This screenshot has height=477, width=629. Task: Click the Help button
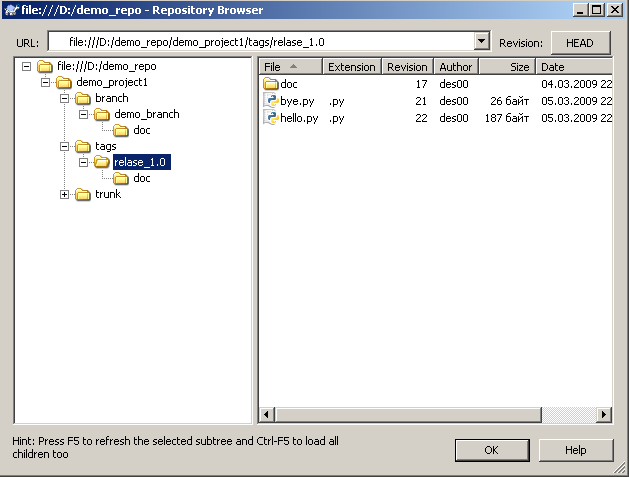(x=576, y=450)
